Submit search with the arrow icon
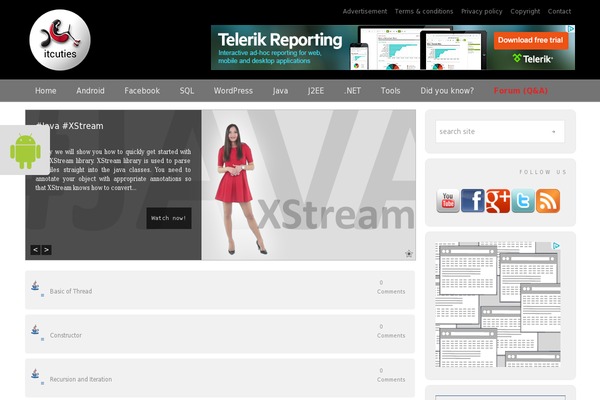This screenshot has width=600, height=400. click(x=553, y=132)
